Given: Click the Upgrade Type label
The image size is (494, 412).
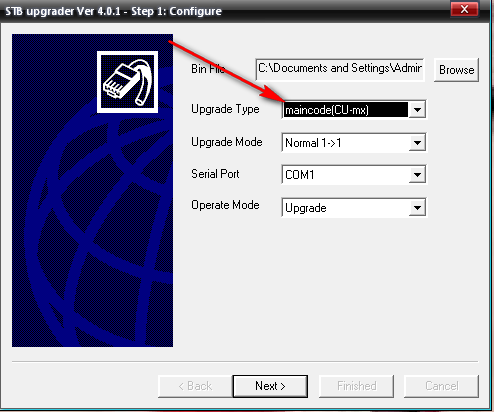Looking at the screenshot, I should click(225, 109).
